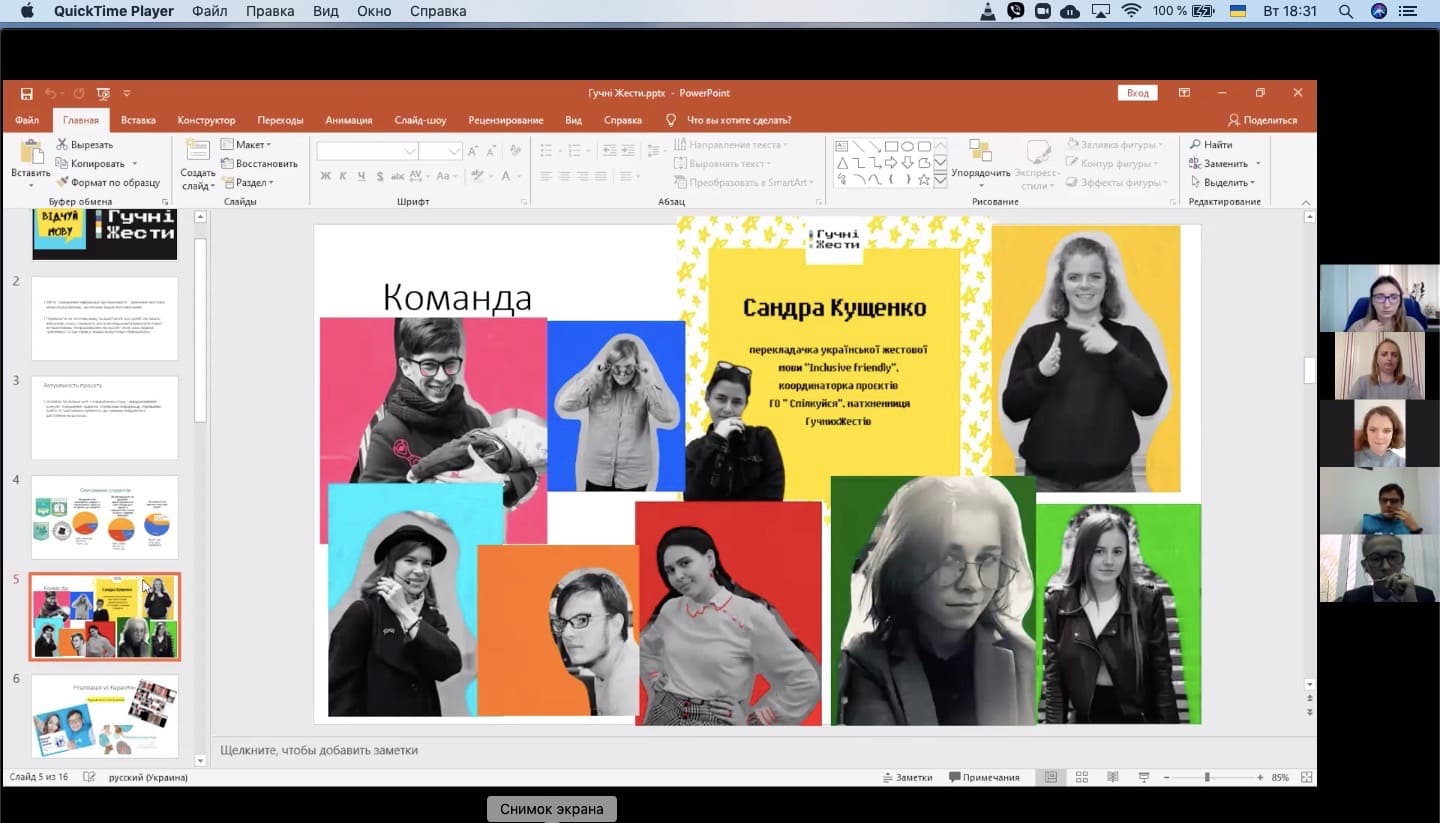Screen dimensions: 1440x823
Task: Toggle normal view button in status bar
Action: 1051,777
